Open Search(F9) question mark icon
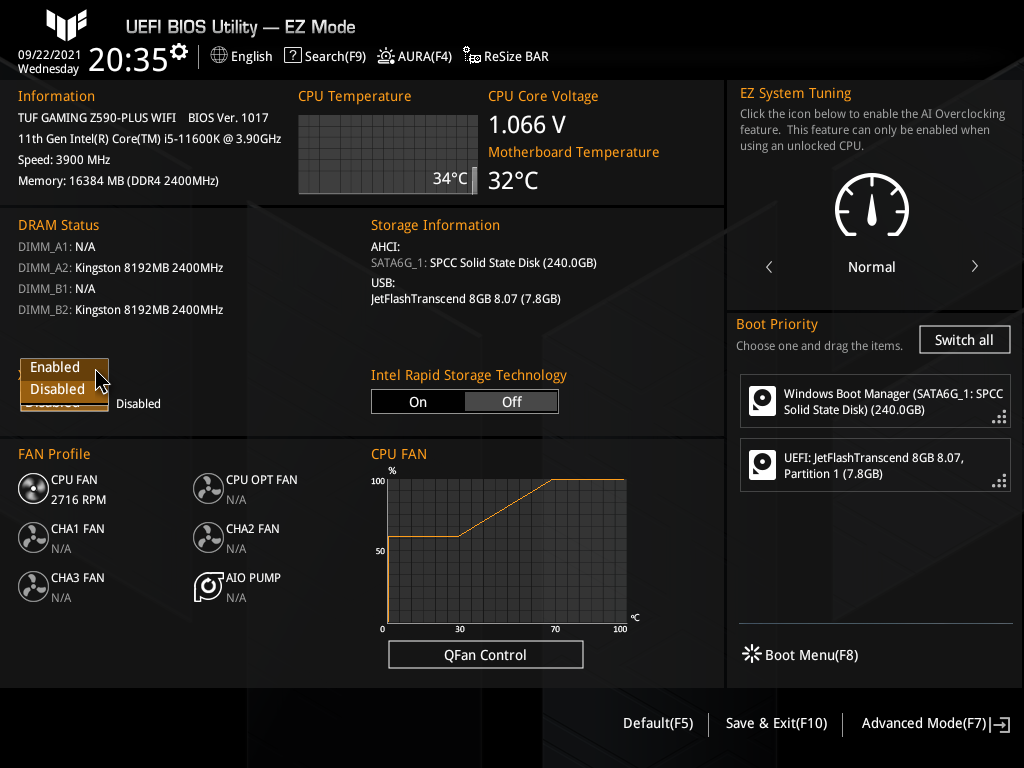Viewport: 1024px width, 768px height. 293,56
